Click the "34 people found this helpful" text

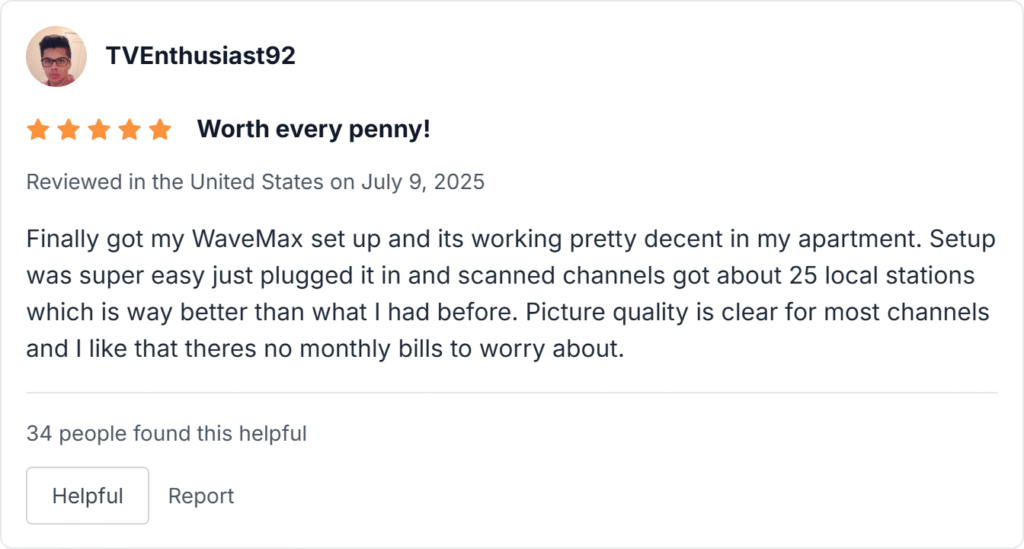click(x=166, y=434)
